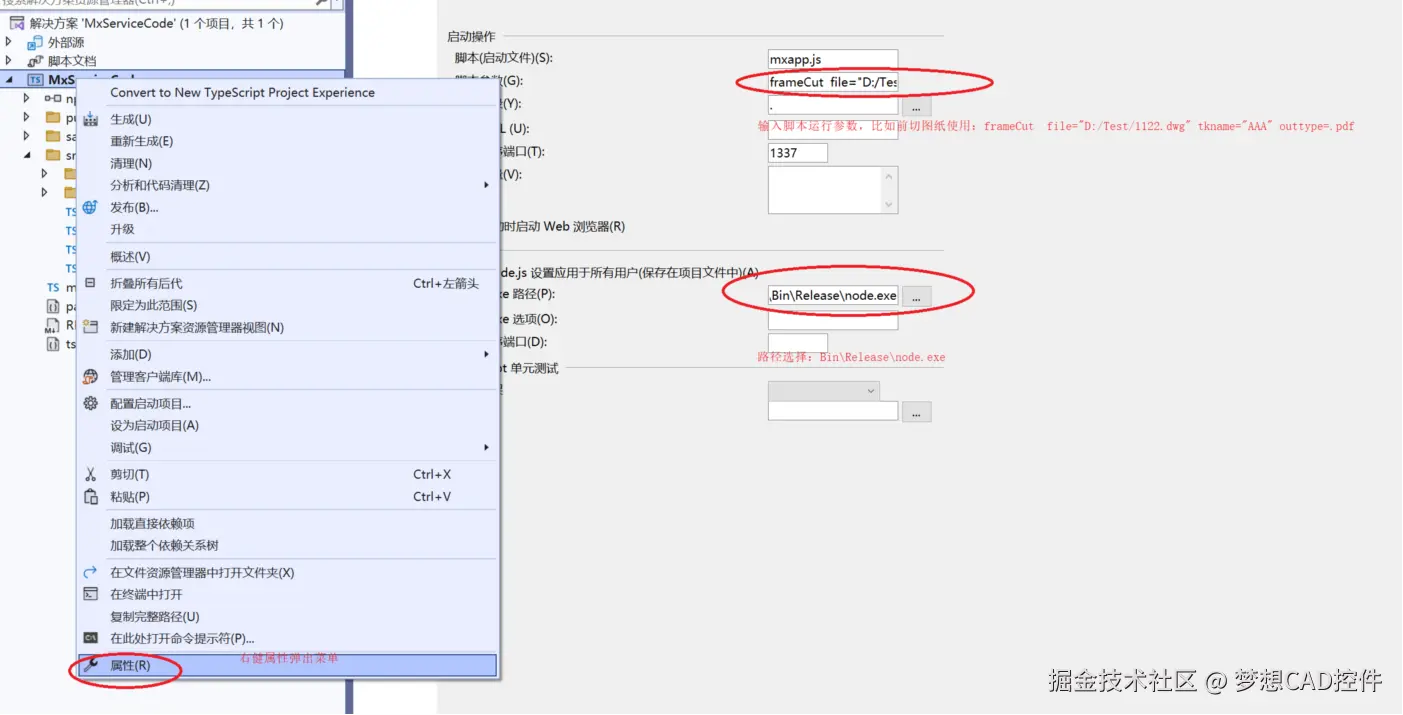Screen dimensions: 1403x715
Task: Click the working directory field containing a dot
Action: 833,105
